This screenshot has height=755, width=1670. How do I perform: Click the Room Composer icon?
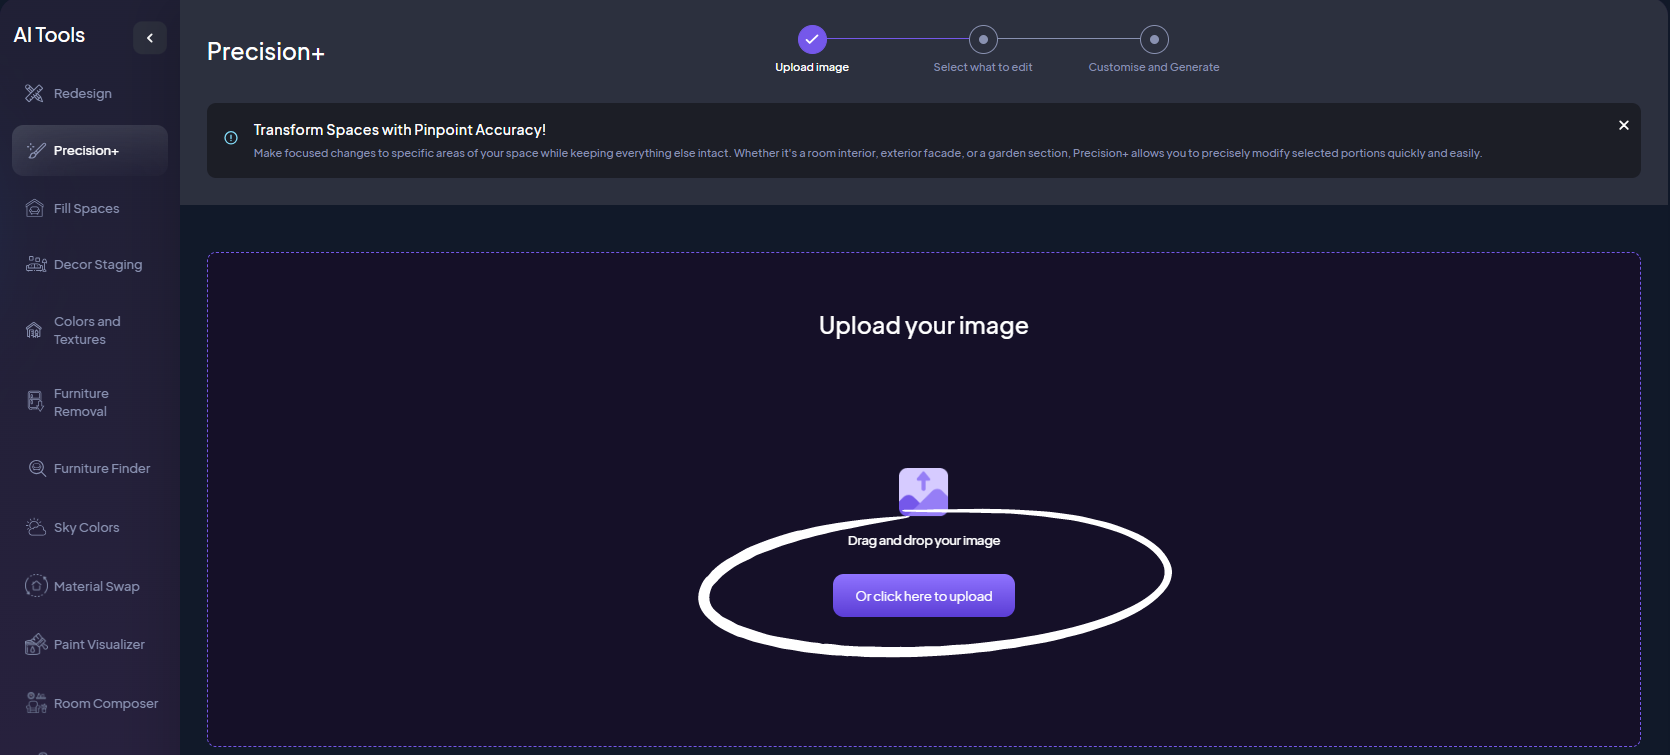click(36, 703)
